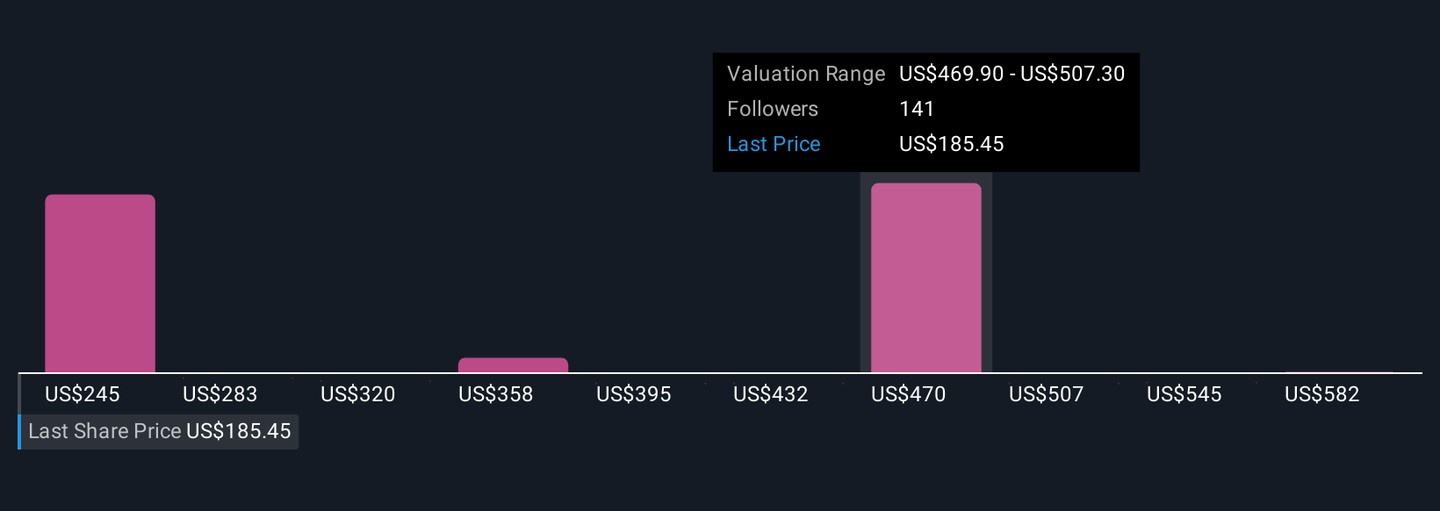Click the Last Share Price label
The width and height of the screenshot is (1440, 511).
[105, 431]
